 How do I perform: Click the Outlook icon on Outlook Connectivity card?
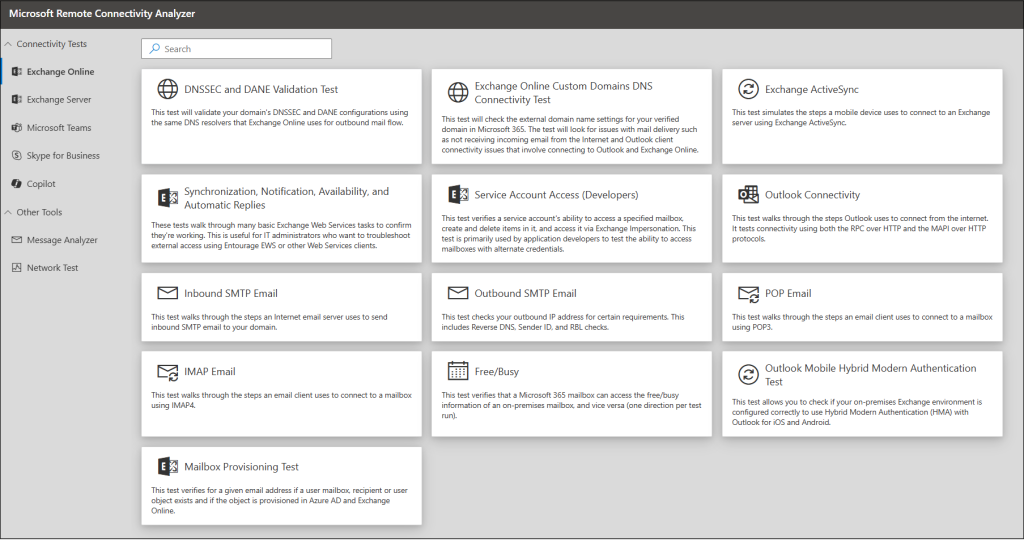pyautogui.click(x=748, y=194)
